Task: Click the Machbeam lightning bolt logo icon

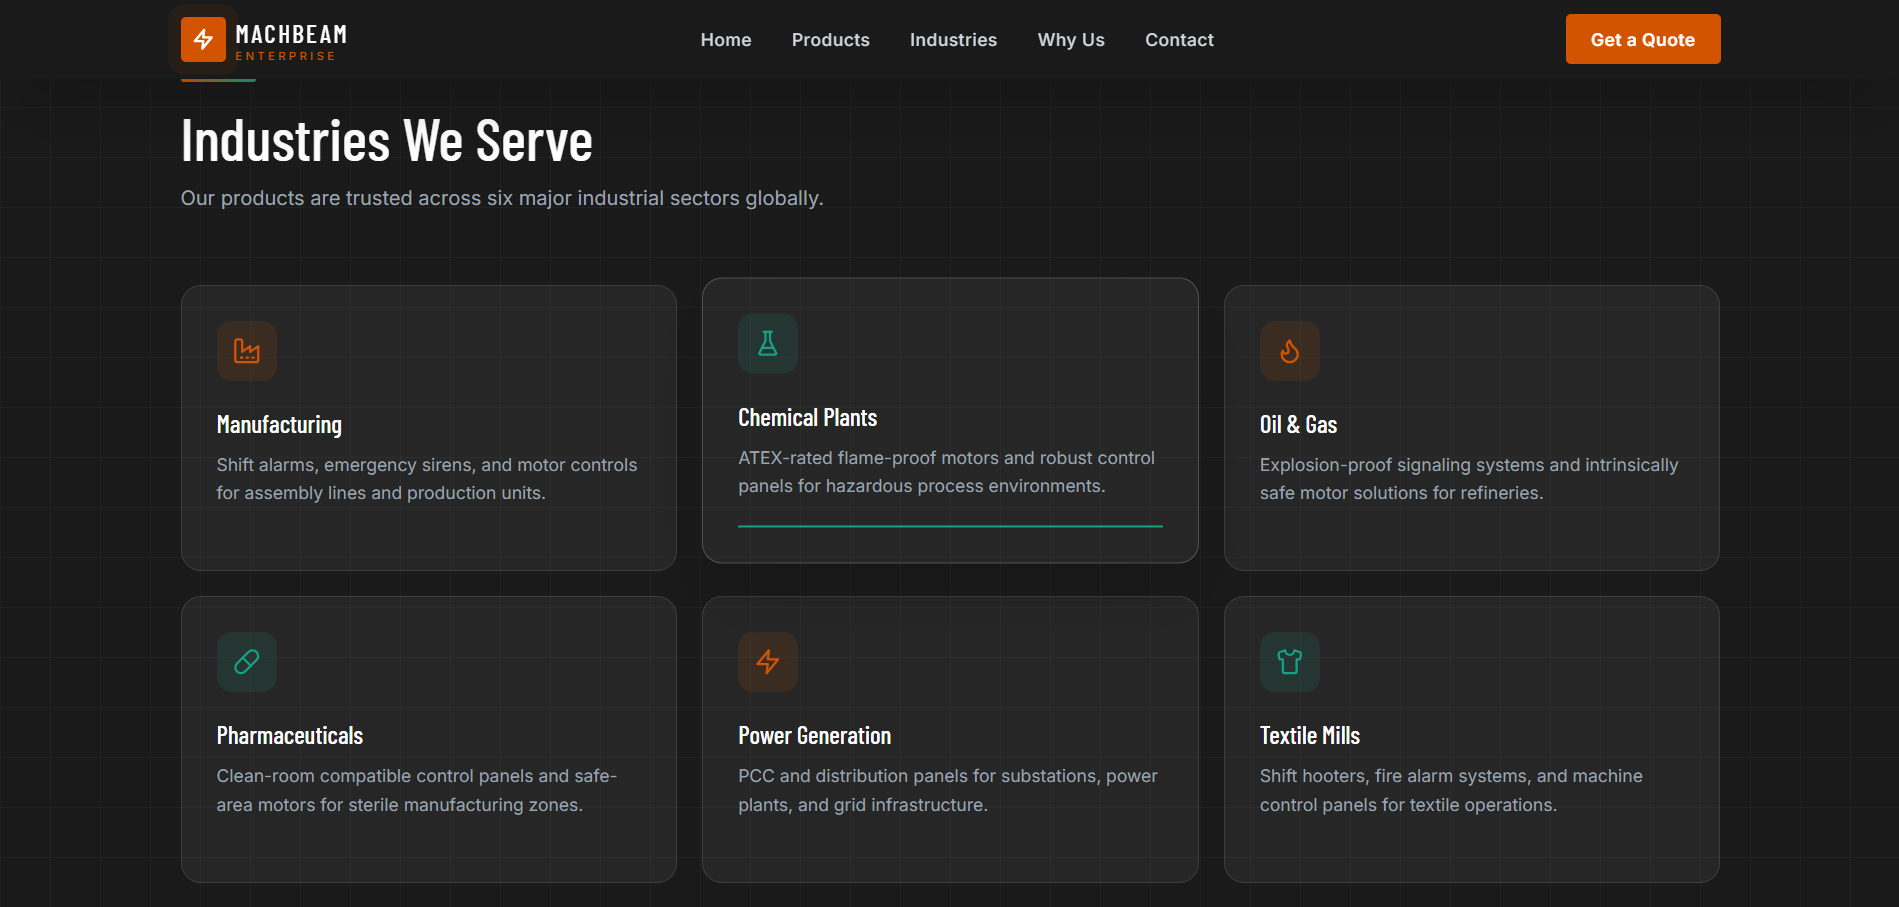Action: click(x=203, y=39)
